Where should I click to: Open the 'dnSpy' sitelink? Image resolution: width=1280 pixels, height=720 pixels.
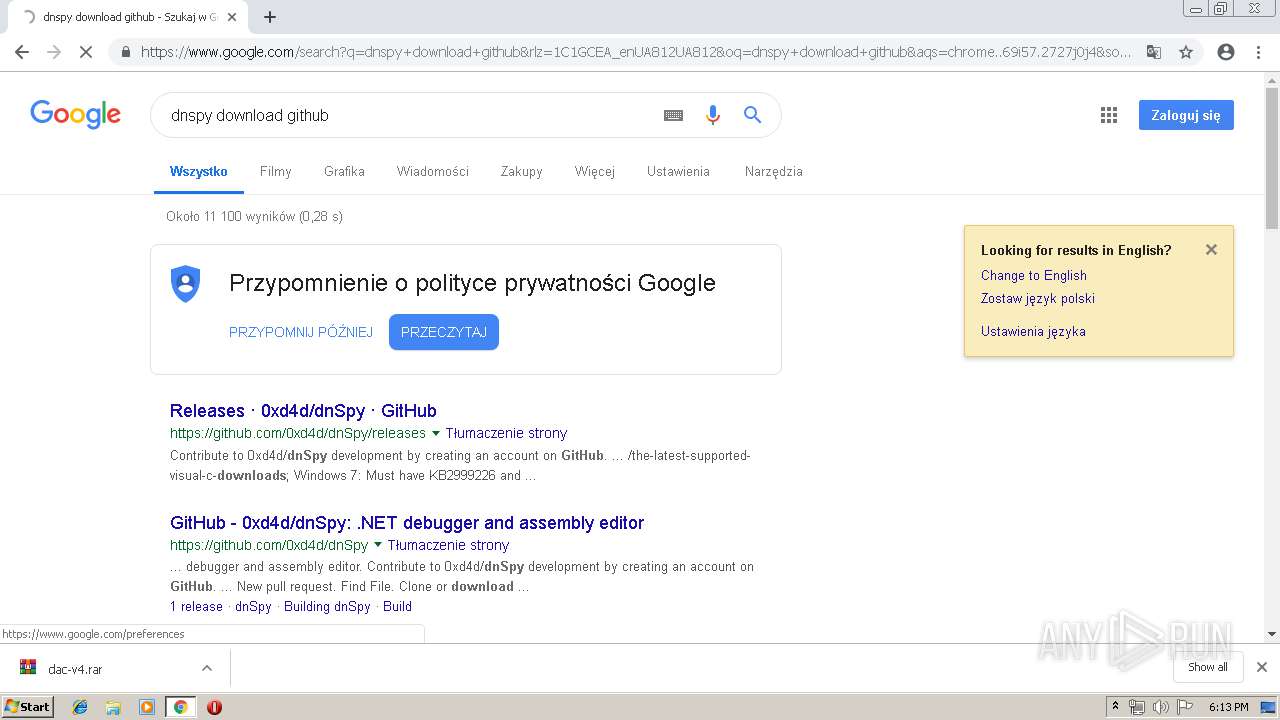coord(253,606)
